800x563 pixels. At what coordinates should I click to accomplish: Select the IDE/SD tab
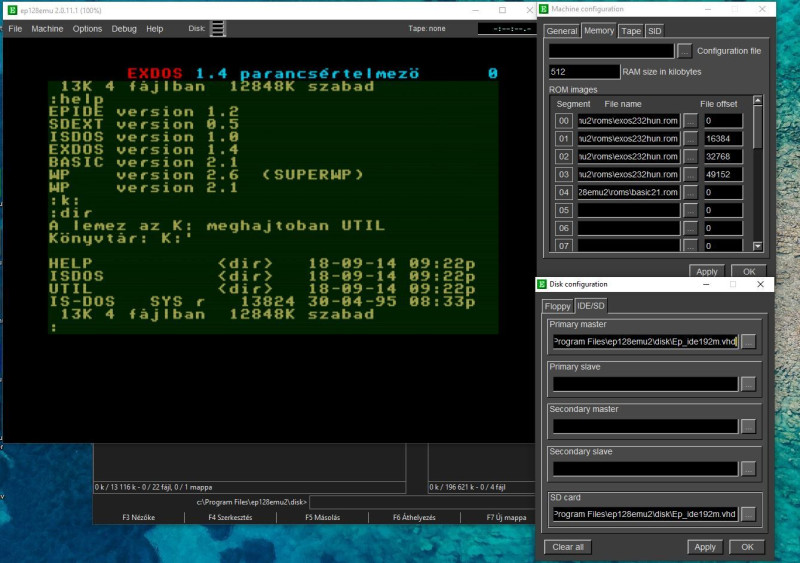591,306
